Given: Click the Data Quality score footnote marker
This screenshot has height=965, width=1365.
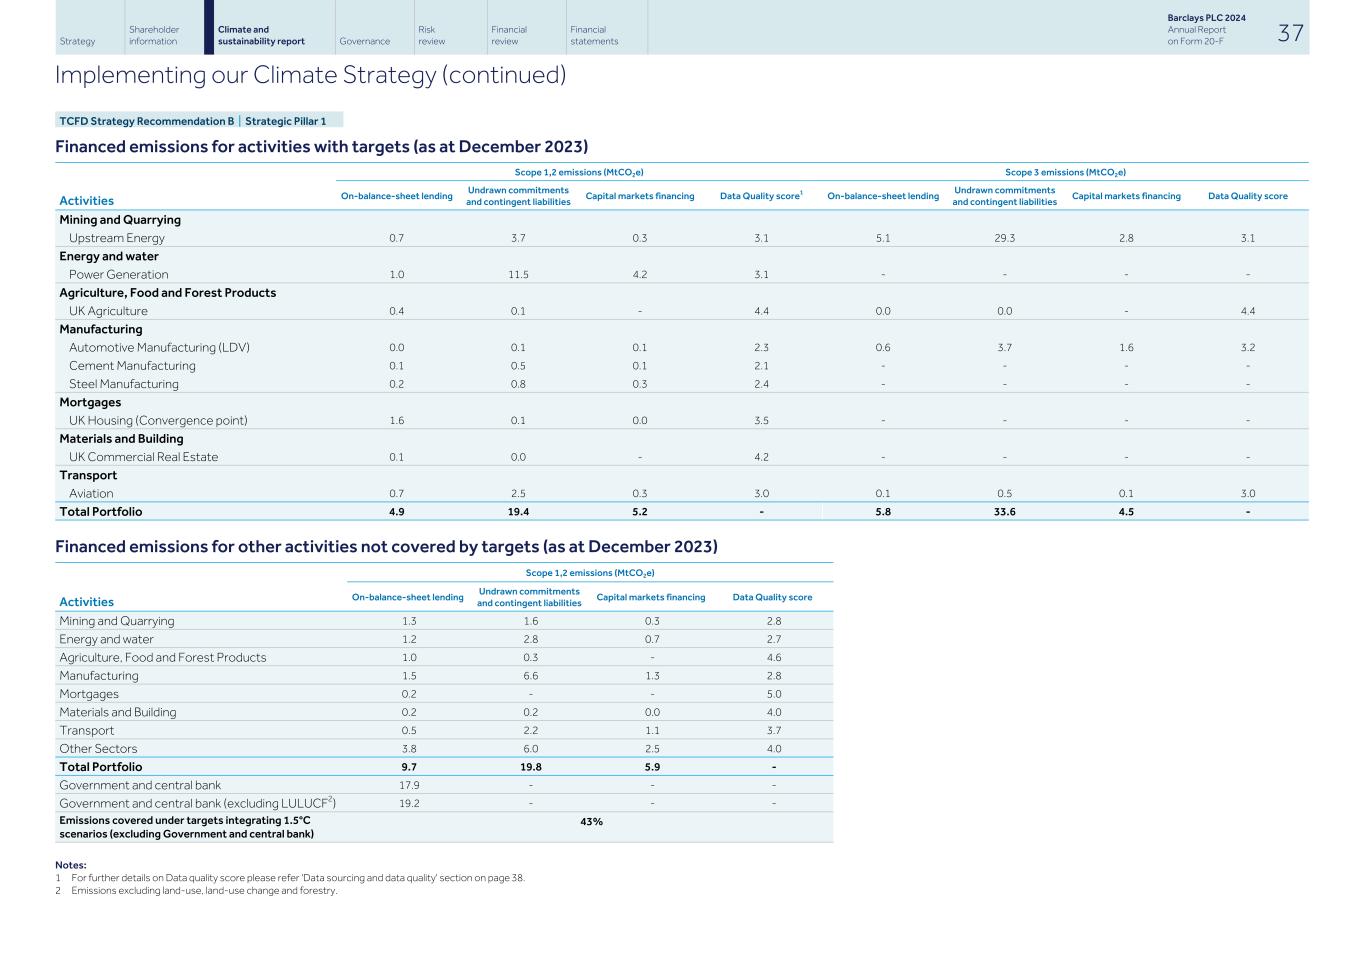Looking at the screenshot, I should tap(802, 192).
